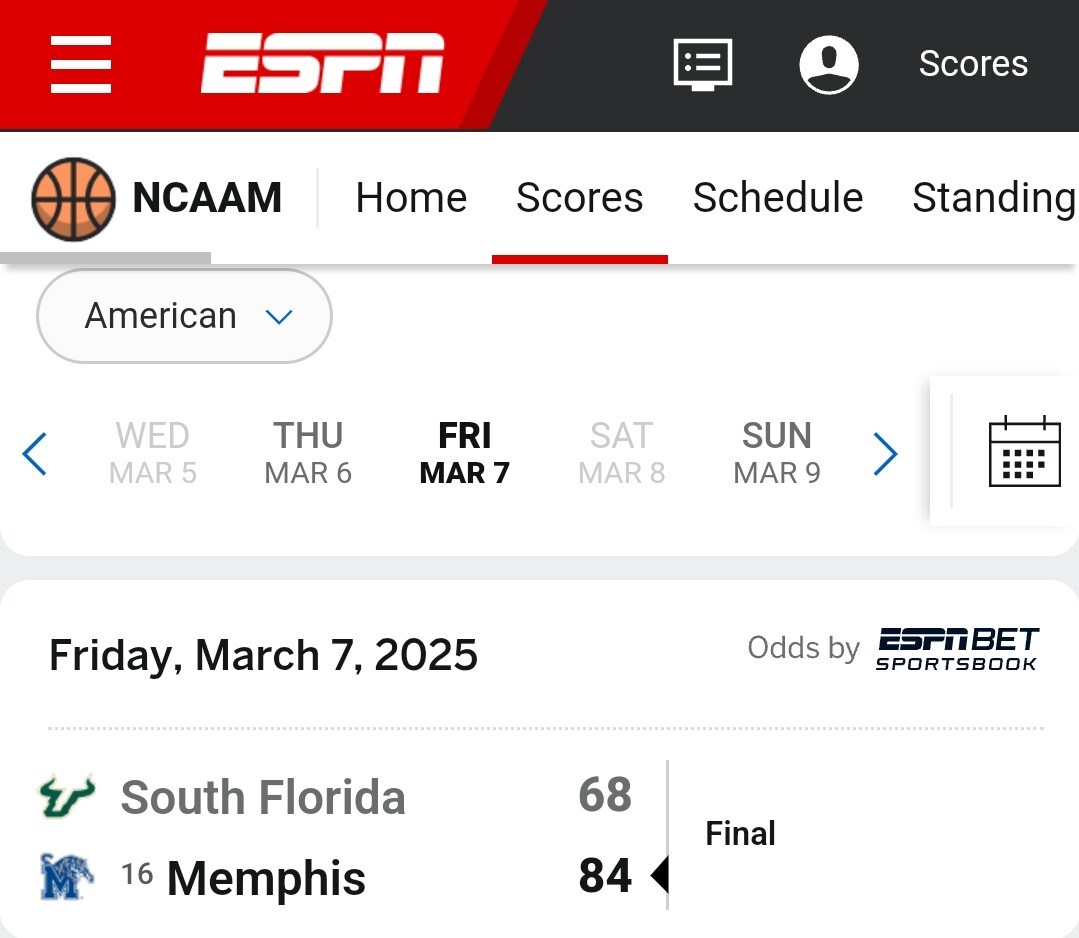Screen dimensions: 1079x938
Task: Open the Memphis team link
Action: [x=266, y=877]
